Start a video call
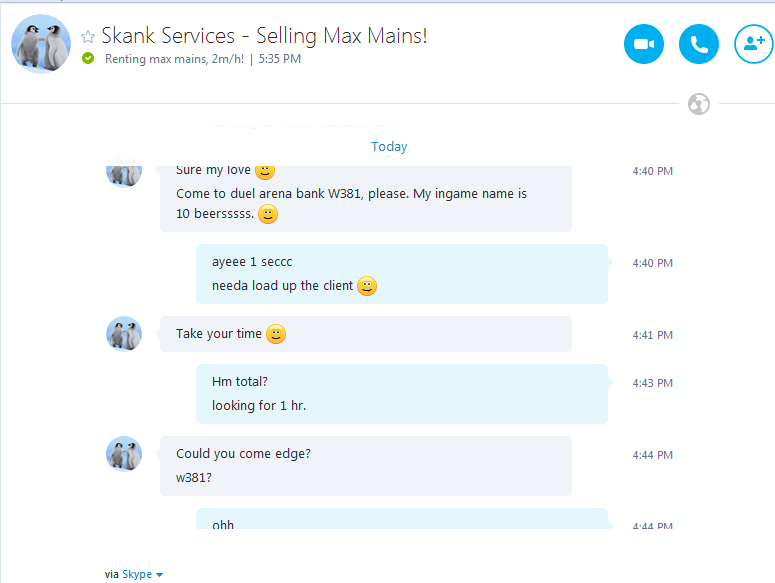775x583 pixels. [644, 45]
